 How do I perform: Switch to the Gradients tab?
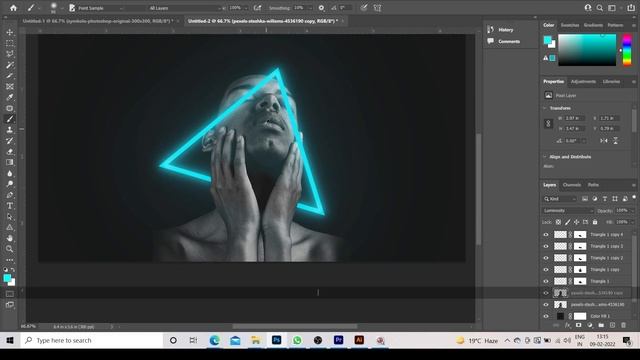[x=593, y=25]
